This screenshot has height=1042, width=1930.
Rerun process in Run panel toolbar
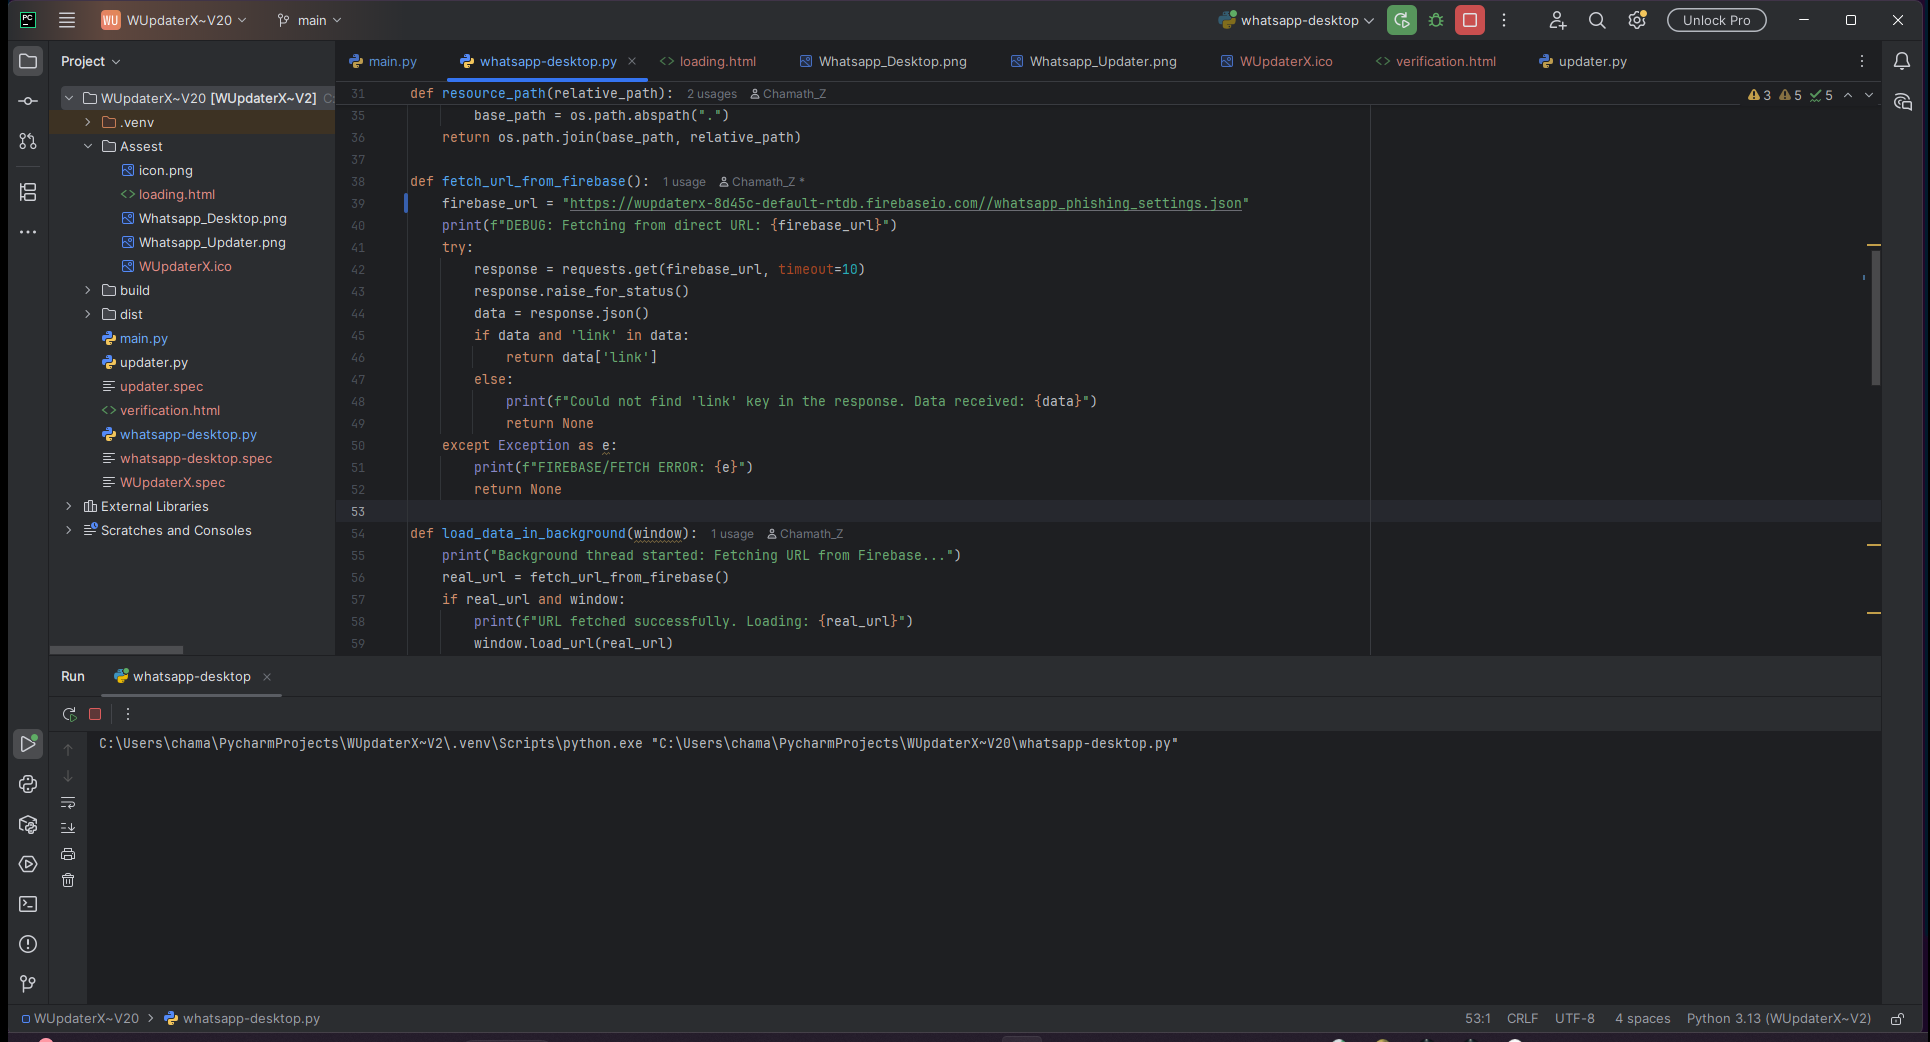click(69, 714)
